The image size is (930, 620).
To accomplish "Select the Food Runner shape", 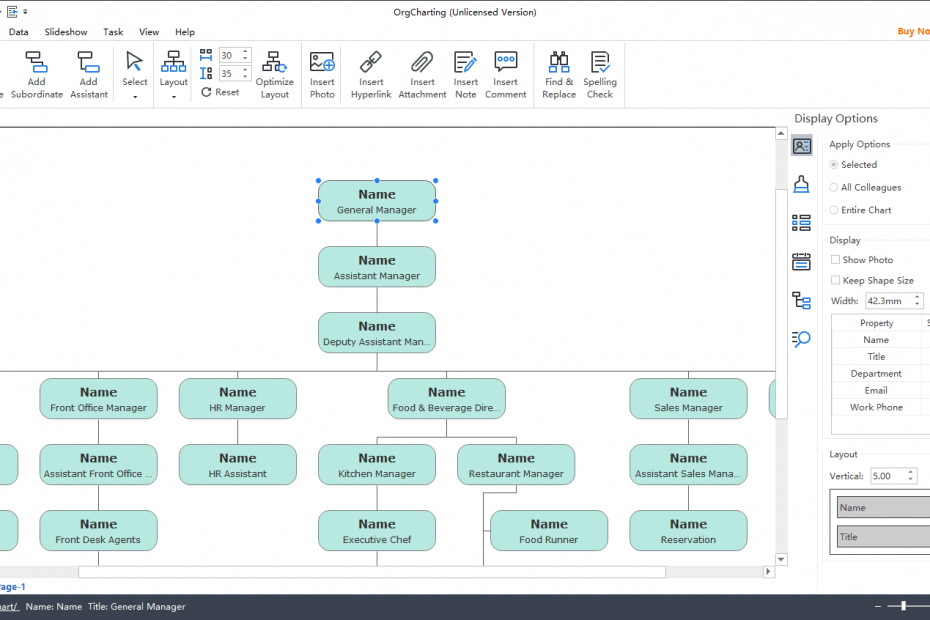I will pyautogui.click(x=549, y=530).
